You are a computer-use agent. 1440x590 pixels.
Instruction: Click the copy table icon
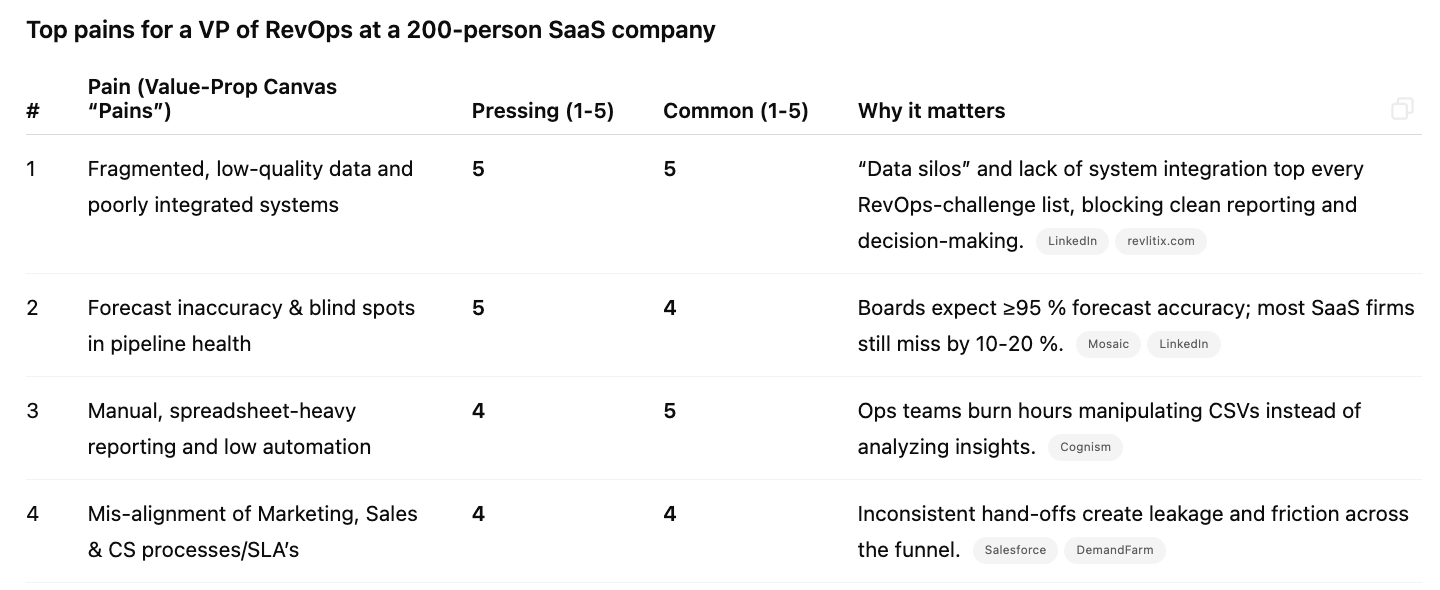[1402, 109]
